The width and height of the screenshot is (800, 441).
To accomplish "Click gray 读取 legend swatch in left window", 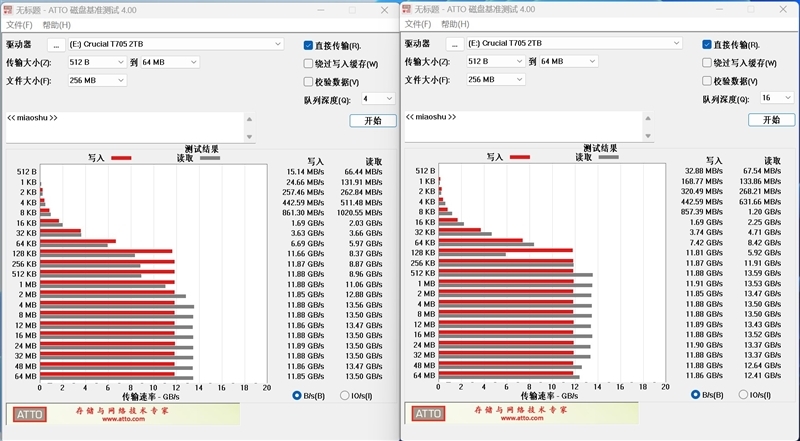I will pyautogui.click(x=210, y=158).
